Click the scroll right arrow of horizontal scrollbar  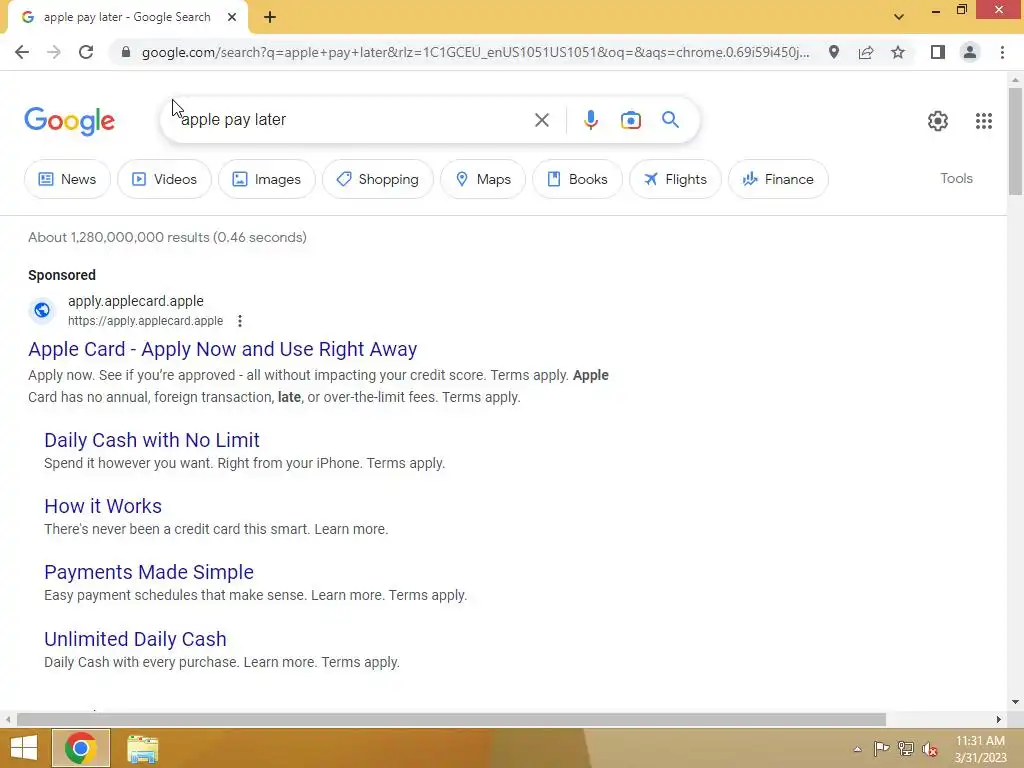[x=998, y=719]
